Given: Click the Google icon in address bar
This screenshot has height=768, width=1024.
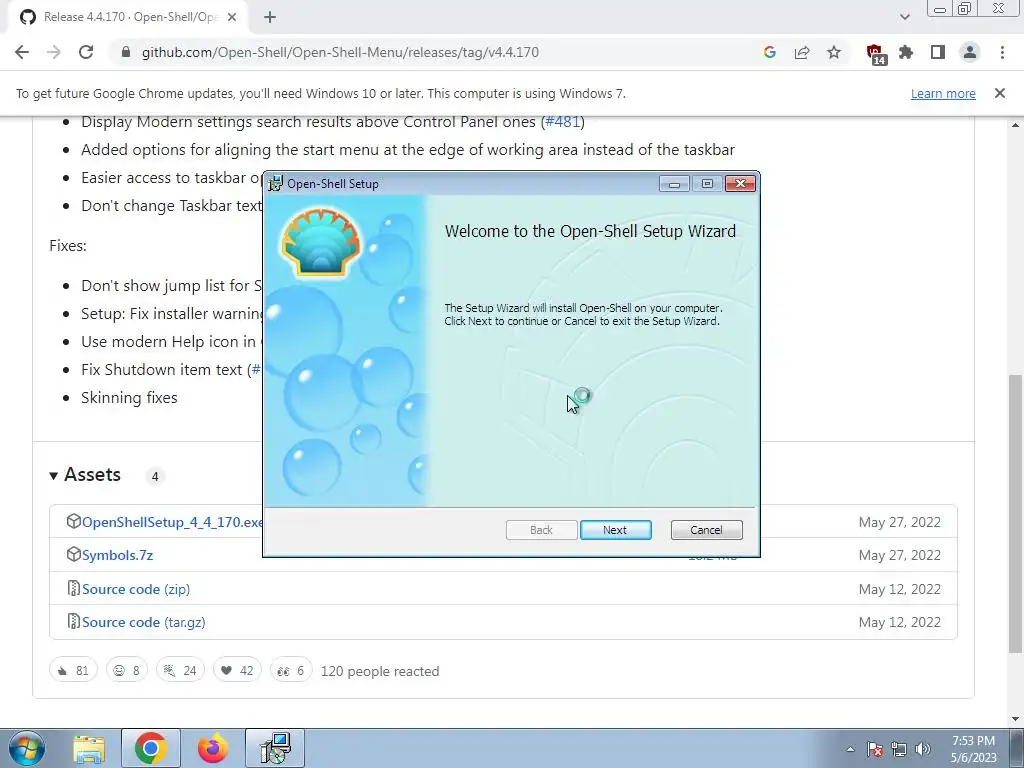Looking at the screenshot, I should pos(770,52).
